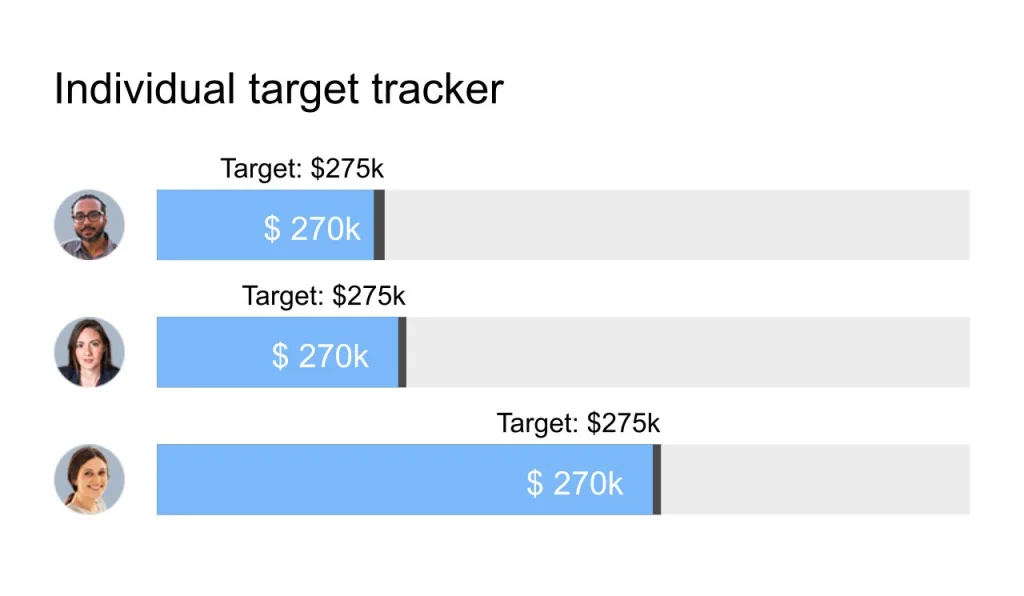Click the grey unfilled area of middle bar
This screenshot has width=1024, height=596.
(x=688, y=353)
